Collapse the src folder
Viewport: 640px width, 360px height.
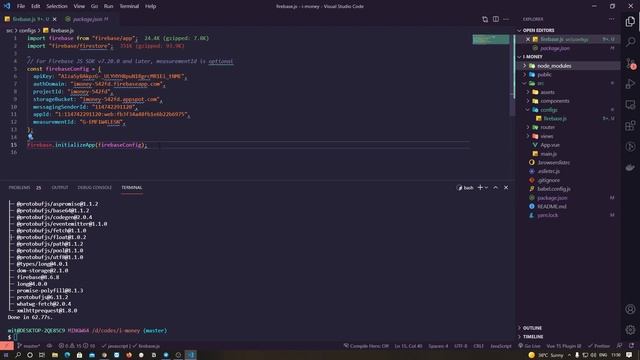pos(567,83)
